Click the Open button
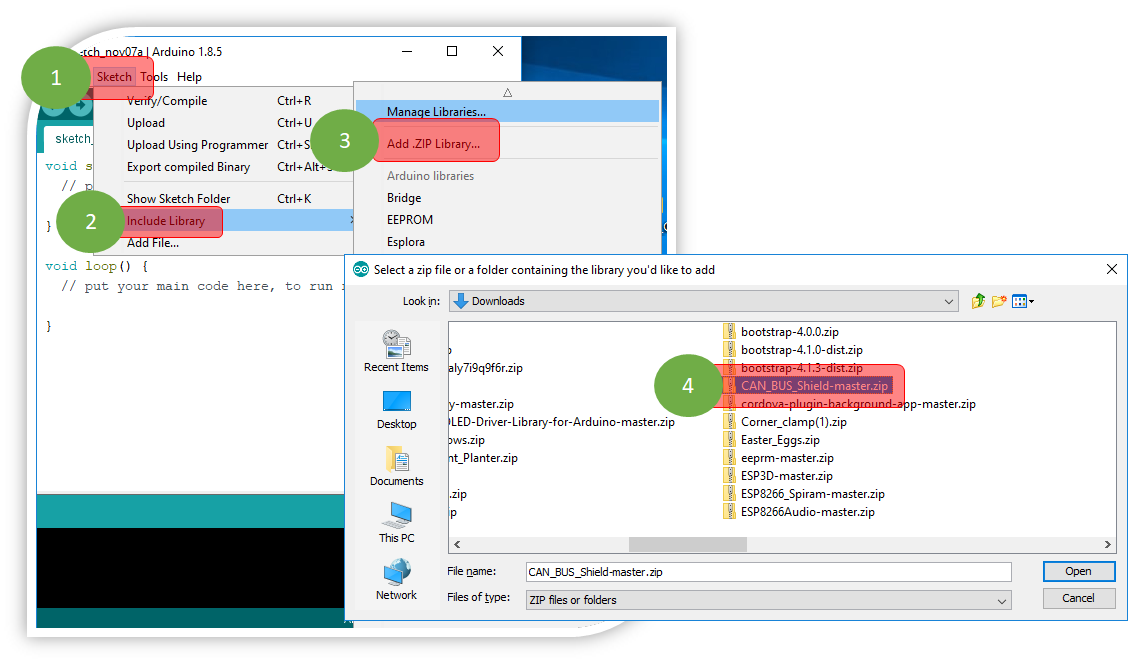 [1078, 571]
